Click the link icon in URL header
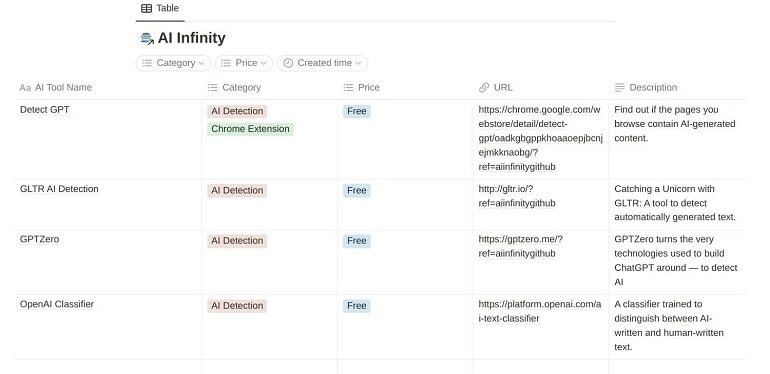Screen dimensions: 770x374 click(x=484, y=87)
